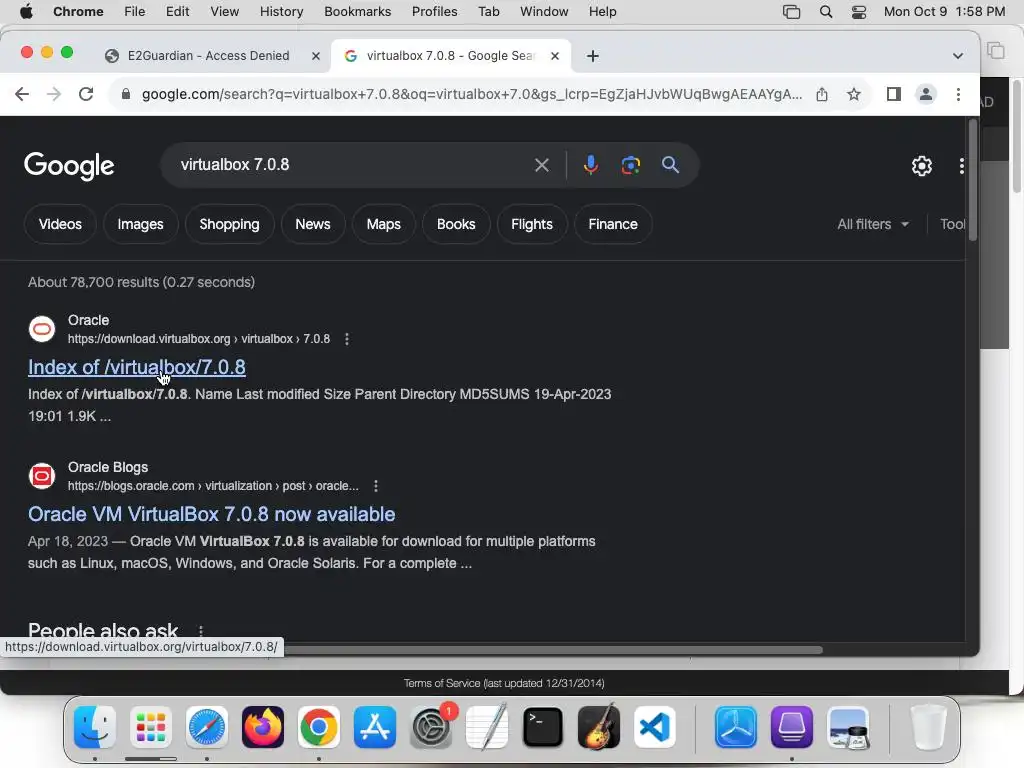Open Google quick settings gear
The image size is (1024, 768).
tap(921, 166)
